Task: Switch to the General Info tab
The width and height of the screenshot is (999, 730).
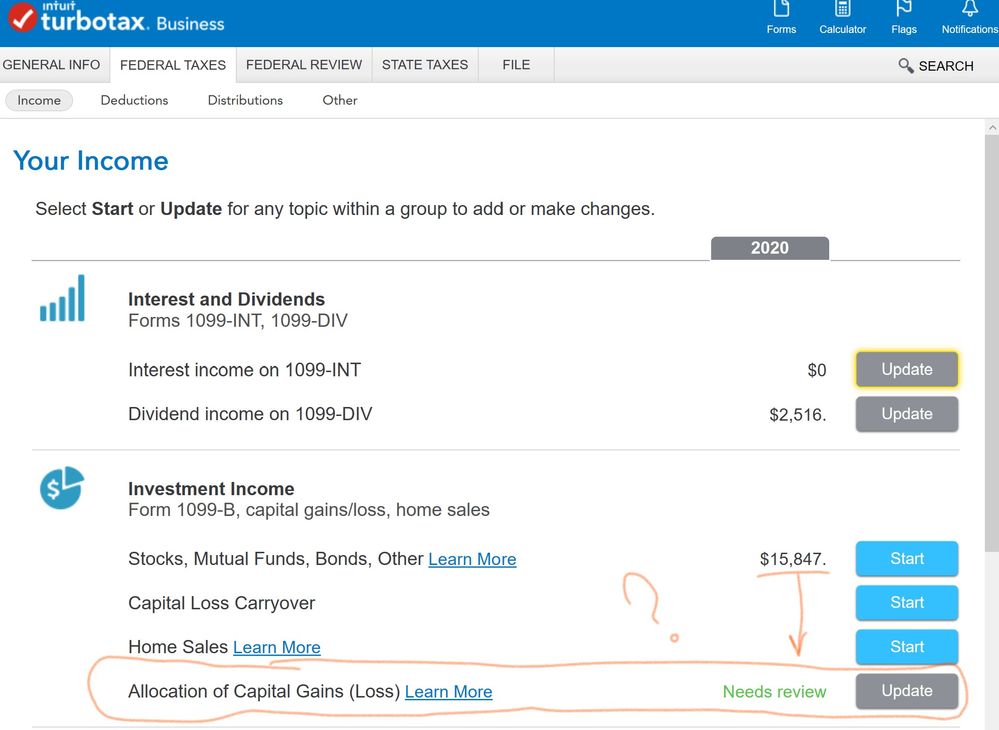Action: pyautogui.click(x=51, y=65)
